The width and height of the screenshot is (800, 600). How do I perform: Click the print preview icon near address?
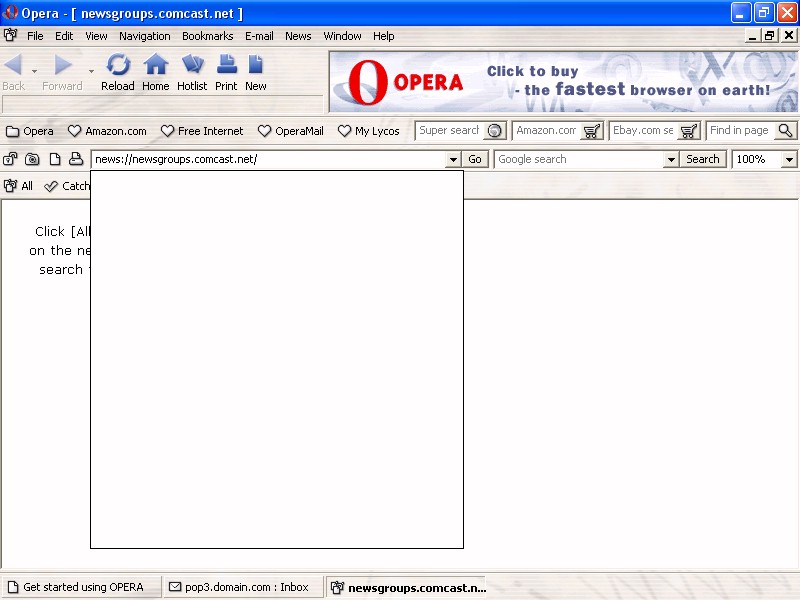click(x=76, y=159)
